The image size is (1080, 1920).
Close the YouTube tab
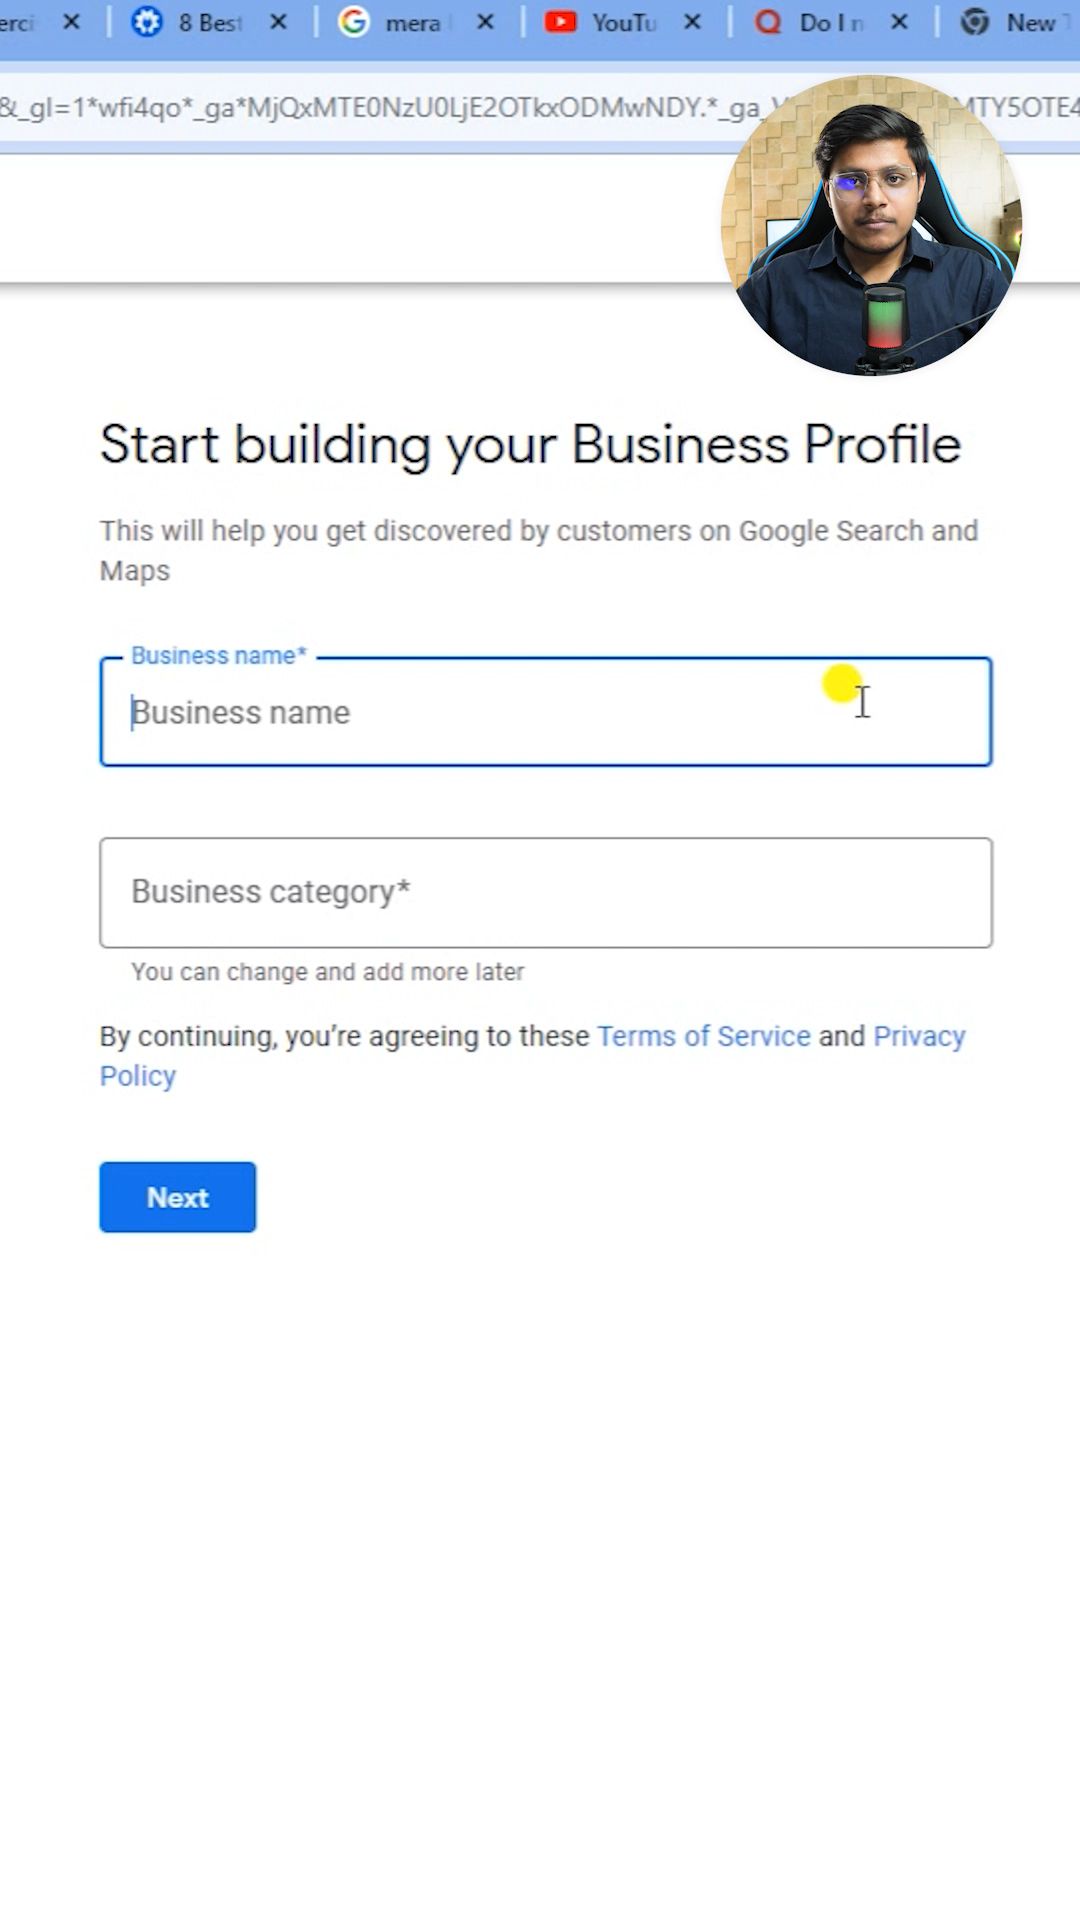click(x=692, y=22)
